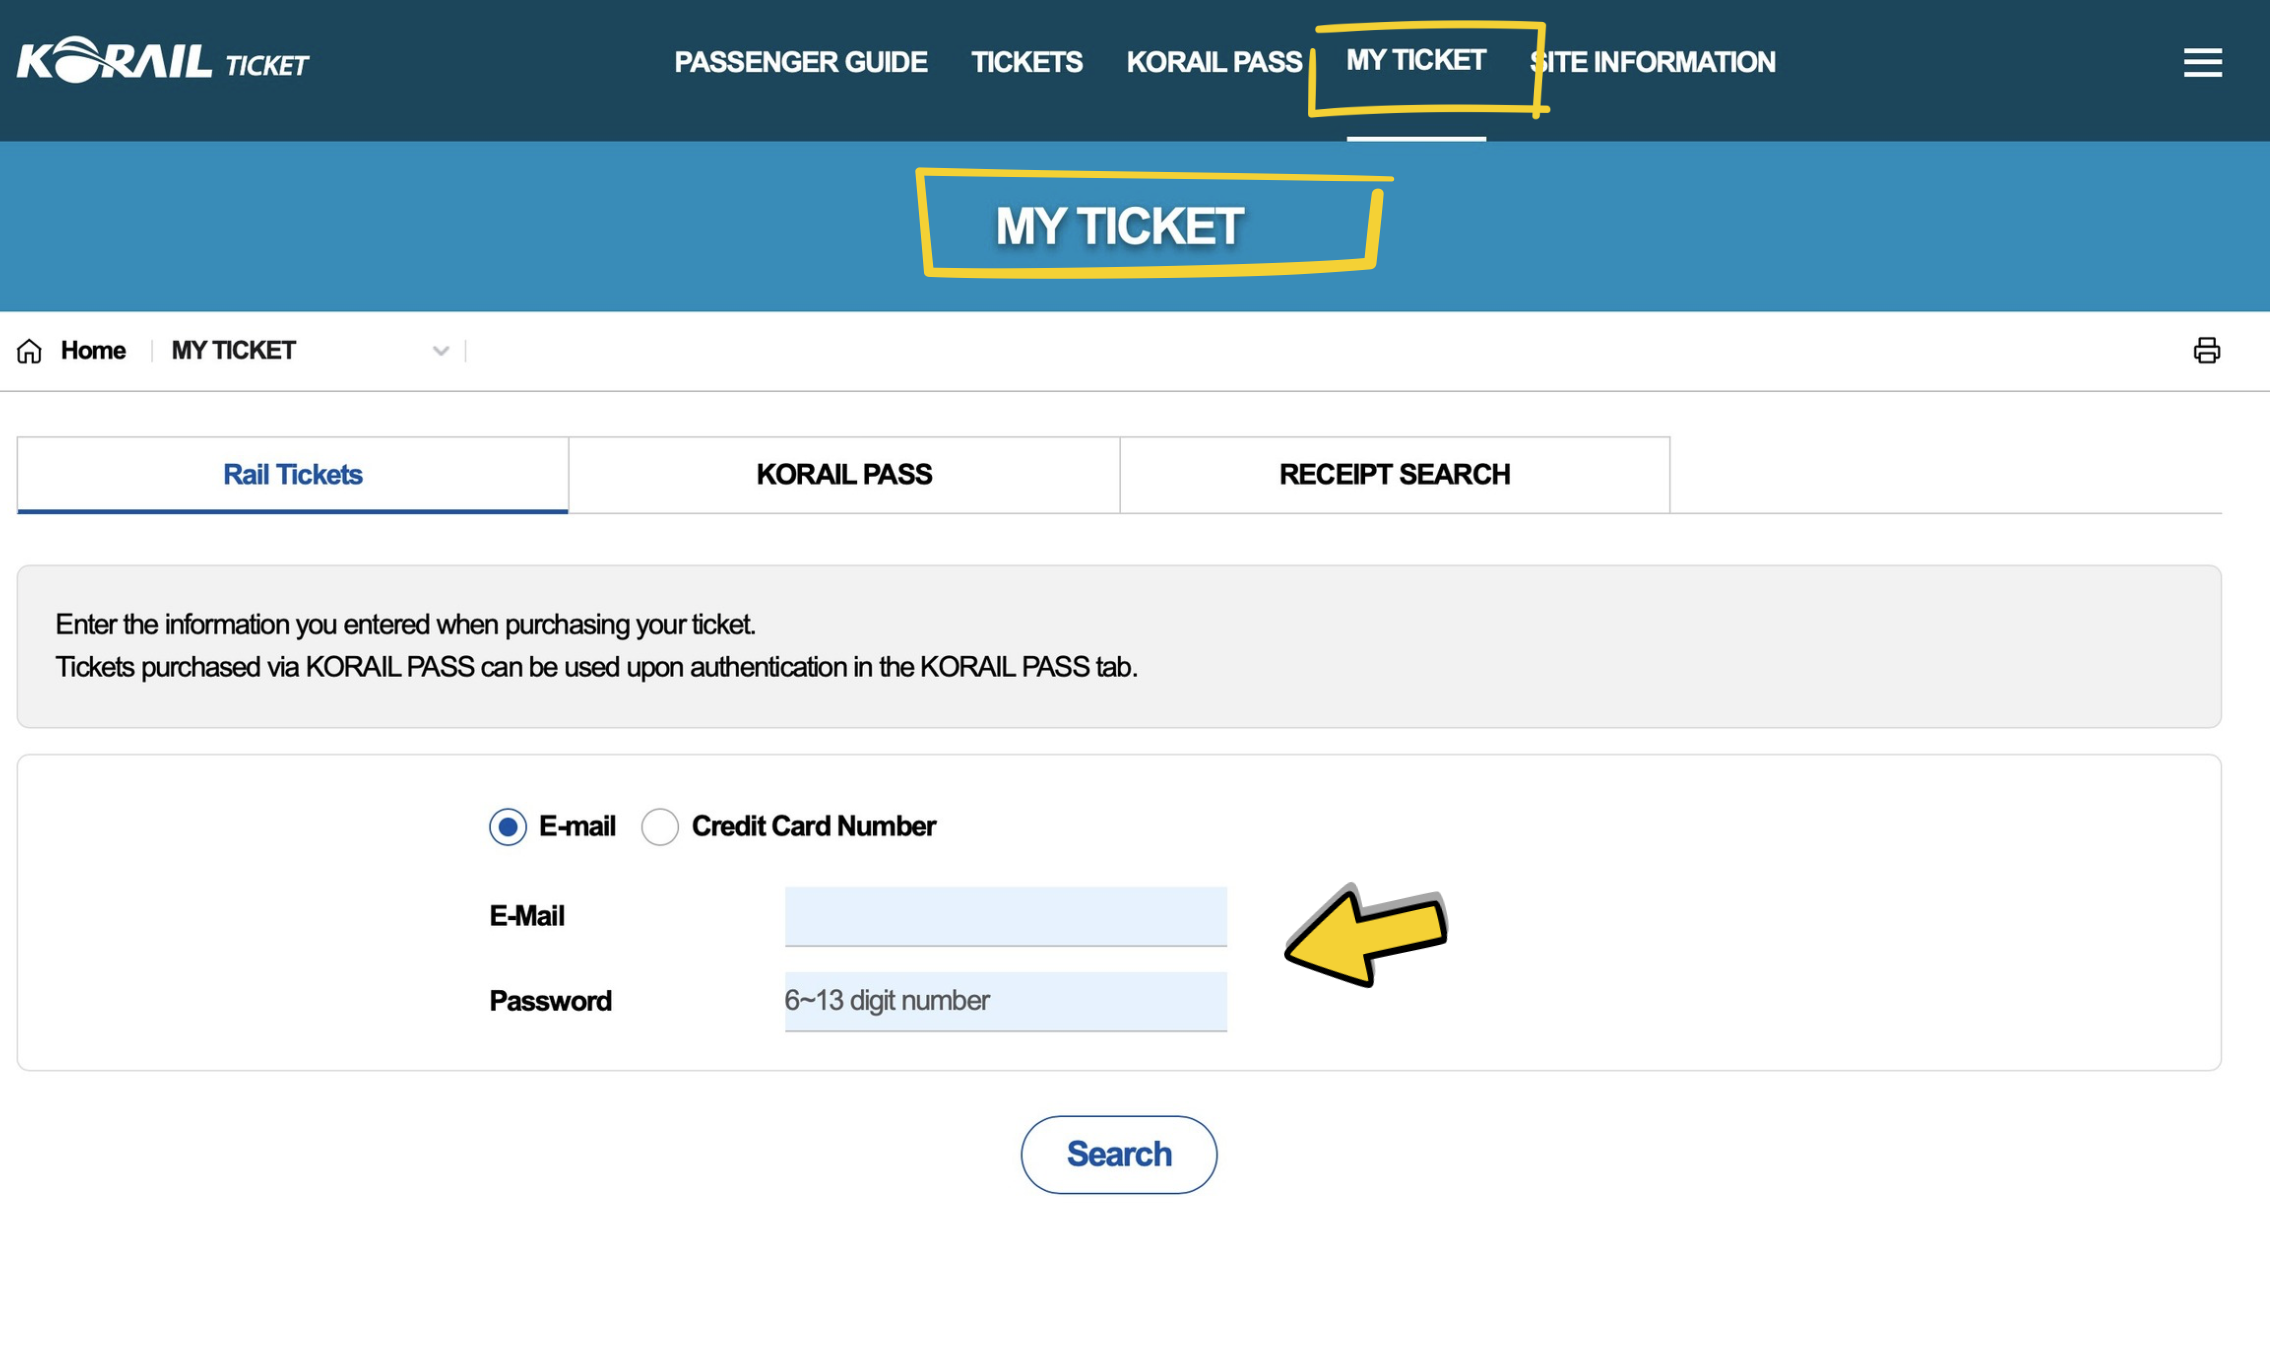Image resolution: width=2270 pixels, height=1360 pixels.
Task: Open the SITE INFORMATION menu
Action: pos(1653,62)
